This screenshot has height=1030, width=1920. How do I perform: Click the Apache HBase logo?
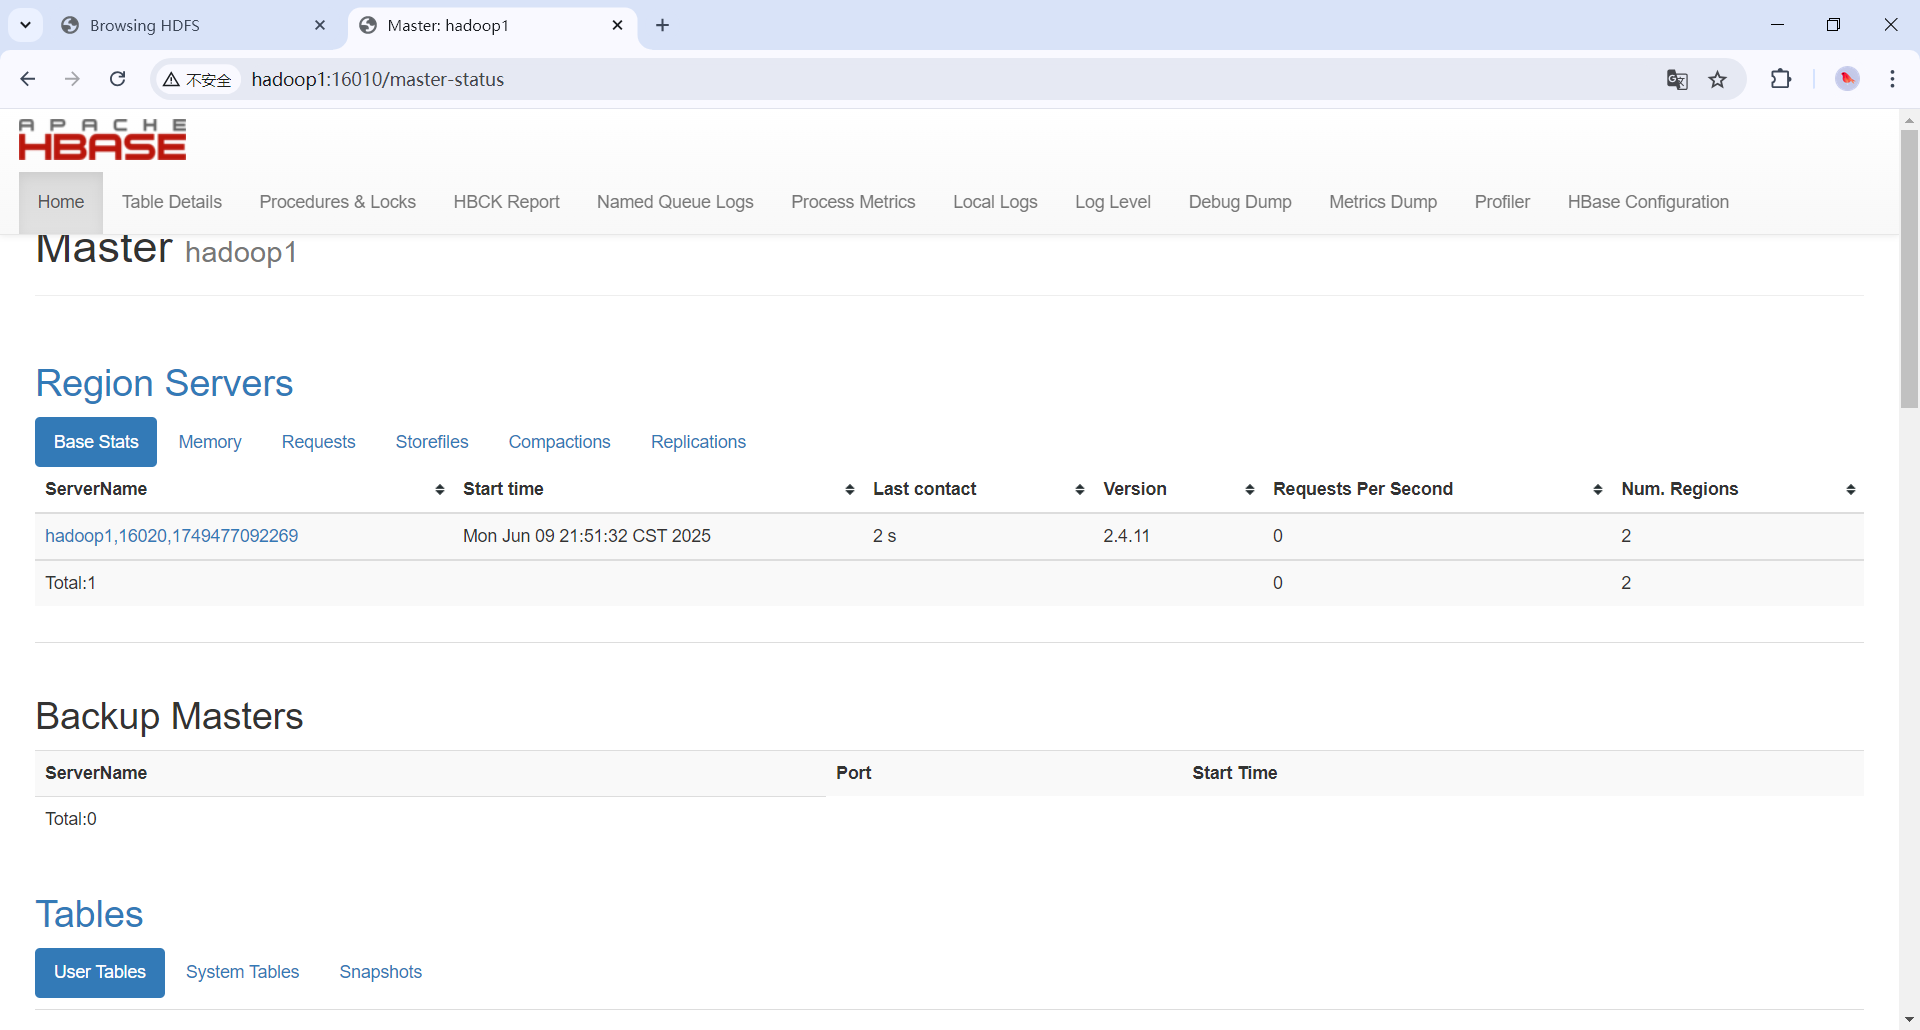[102, 140]
